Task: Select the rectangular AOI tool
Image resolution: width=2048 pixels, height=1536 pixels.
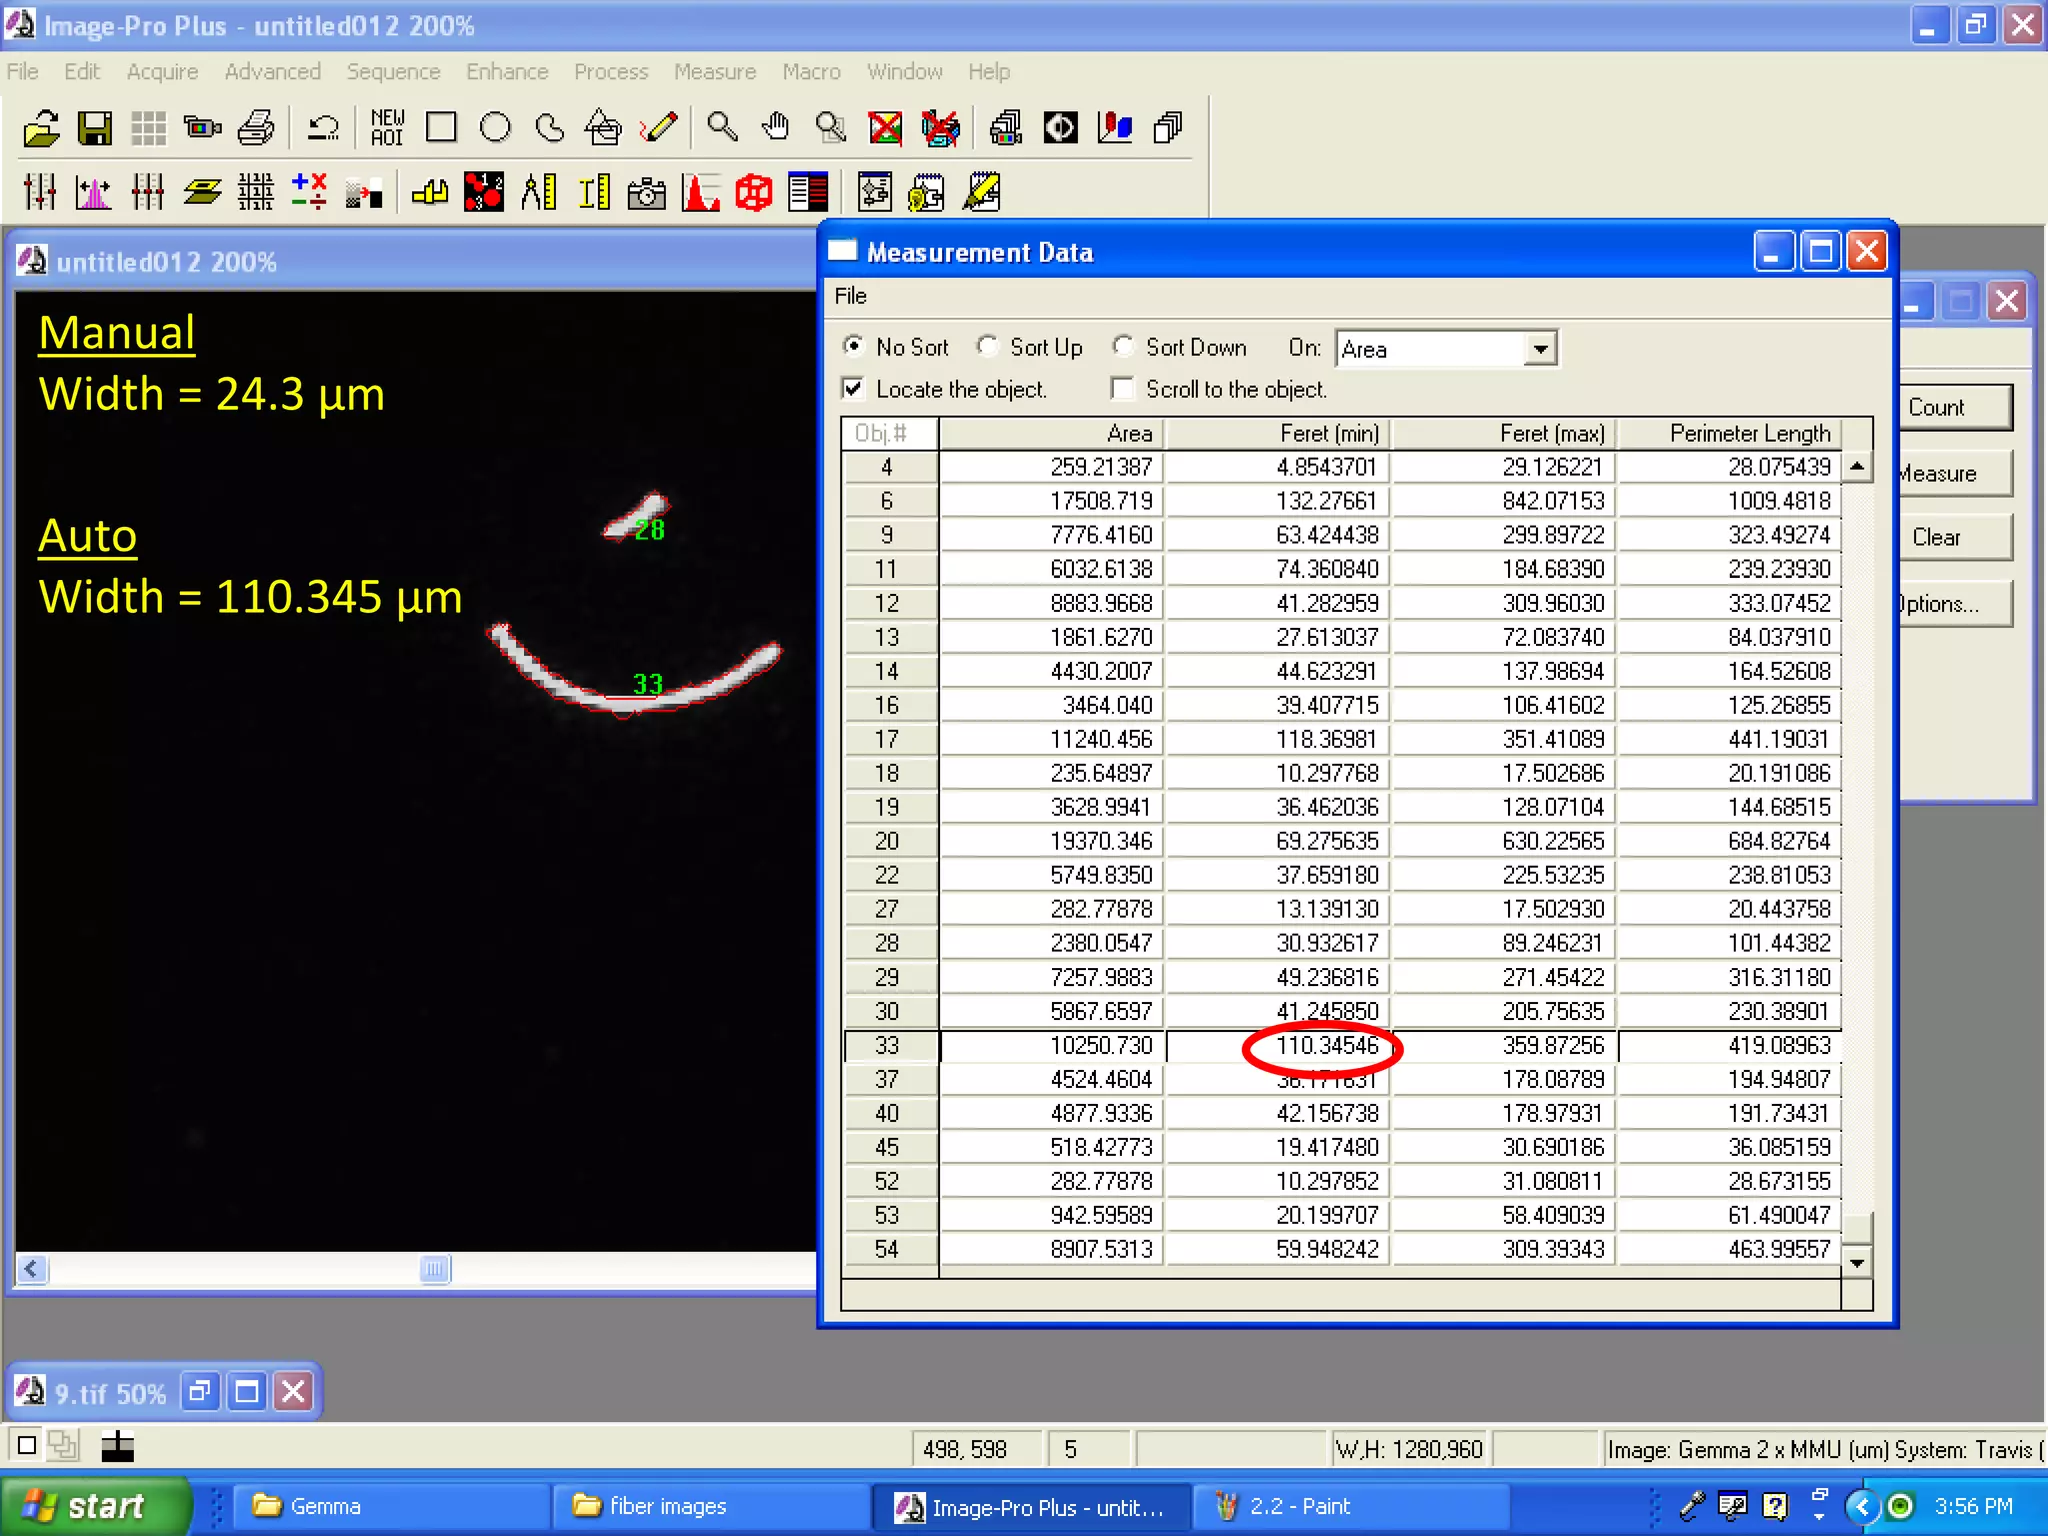Action: point(441,128)
